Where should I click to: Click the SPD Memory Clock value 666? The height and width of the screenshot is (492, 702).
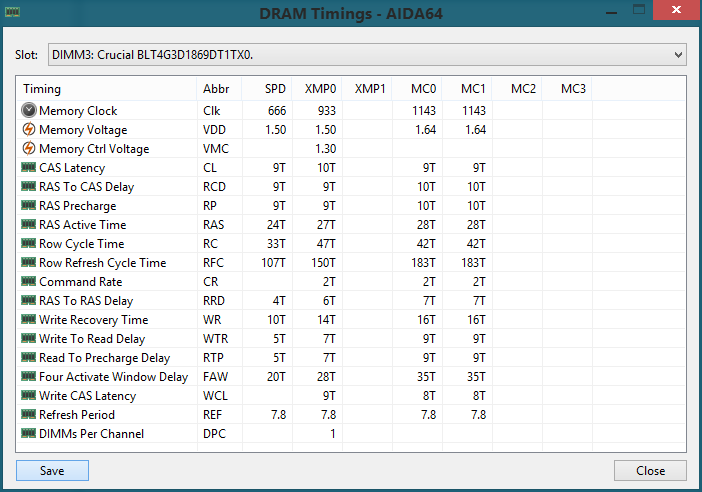[277, 111]
